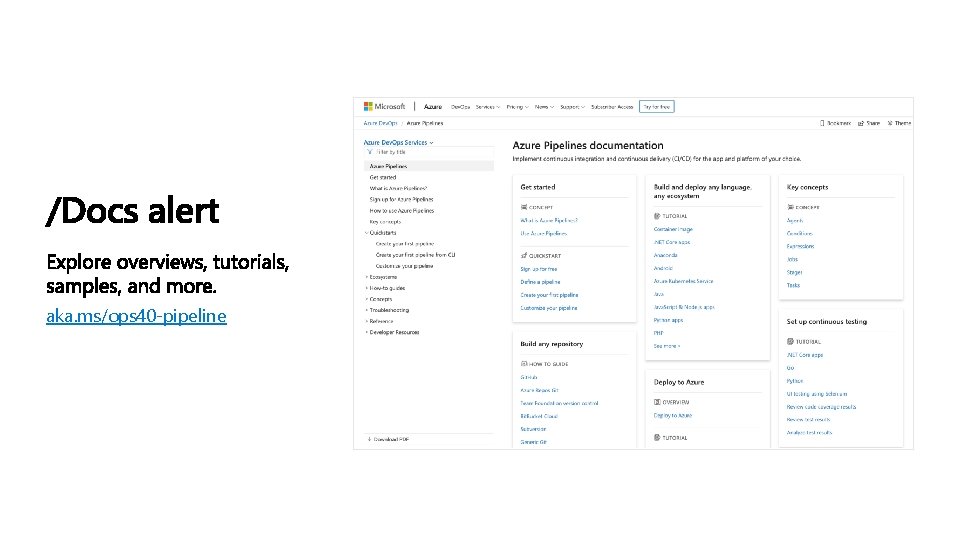
Task: Click the Overview icon in Deploy to Azure card
Action: point(657,402)
